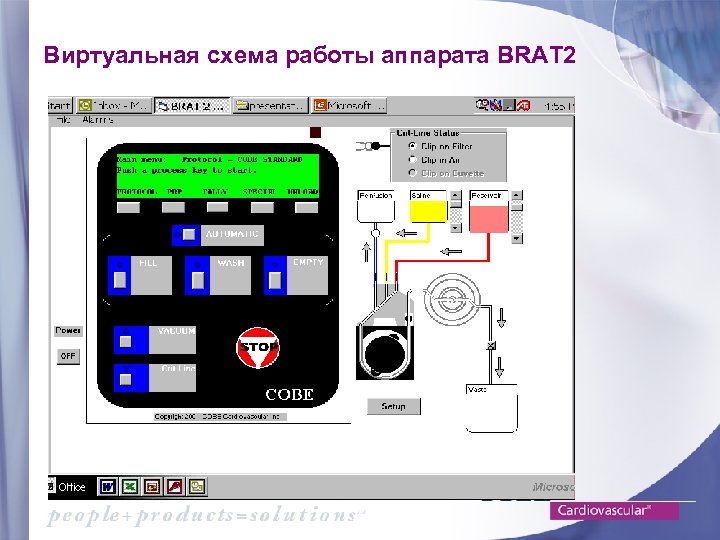720x540 pixels.
Task: Launch Access from Office shortcut bar
Action: click(x=174, y=487)
